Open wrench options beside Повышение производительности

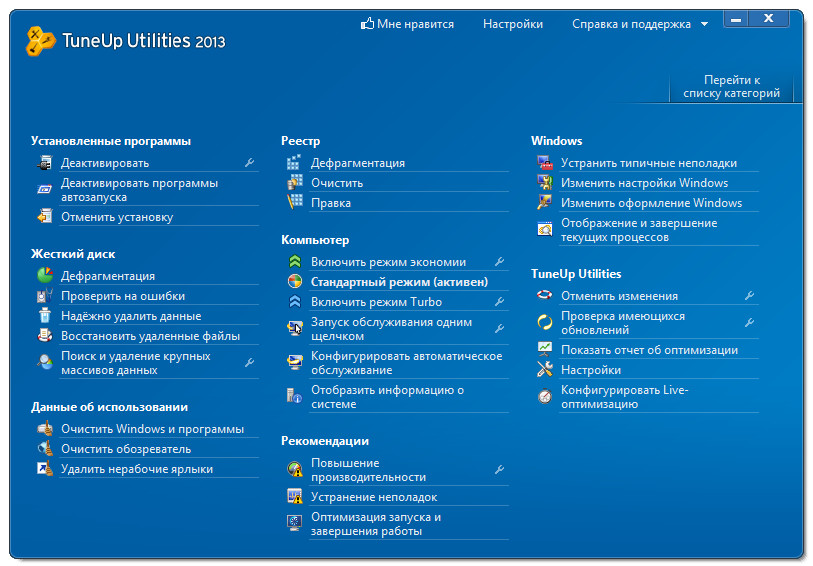[499, 470]
